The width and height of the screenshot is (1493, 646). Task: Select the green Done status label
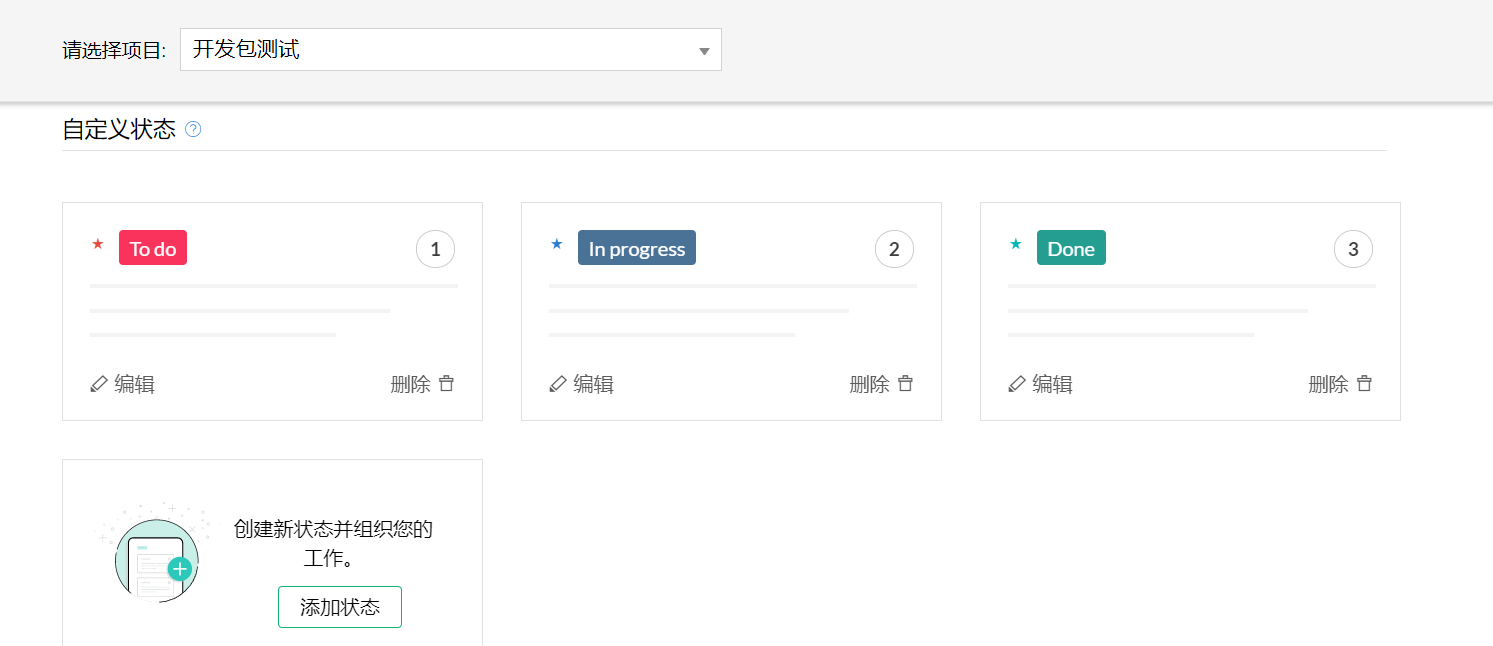tap(1071, 249)
